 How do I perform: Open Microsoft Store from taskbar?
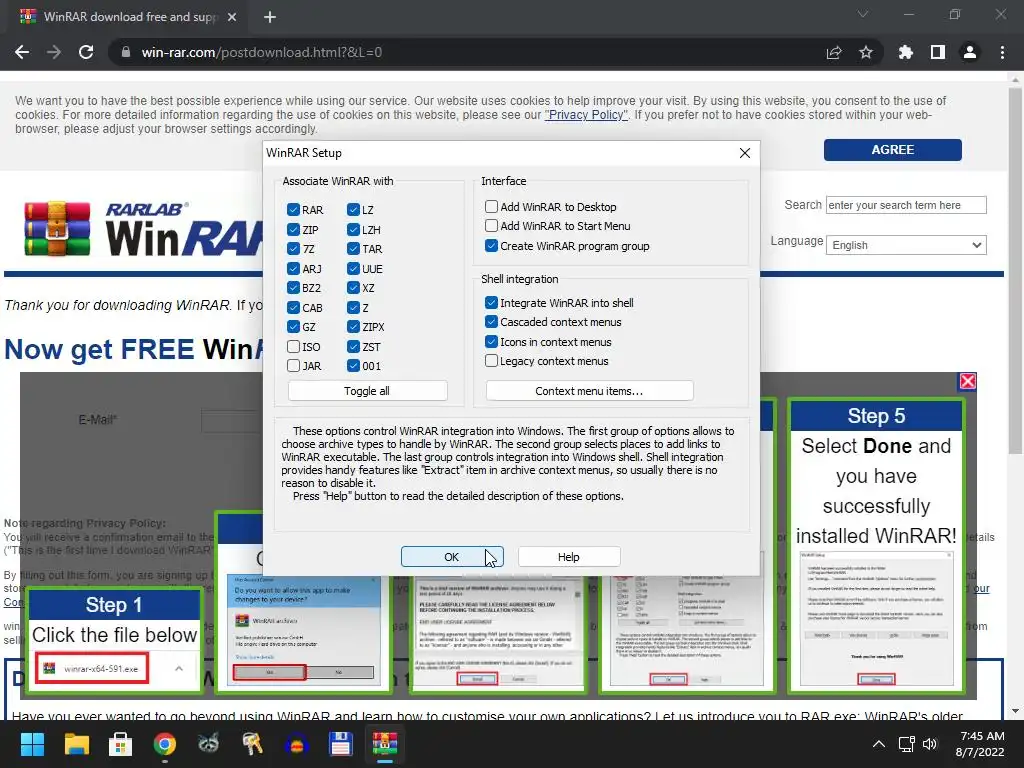tap(120, 744)
